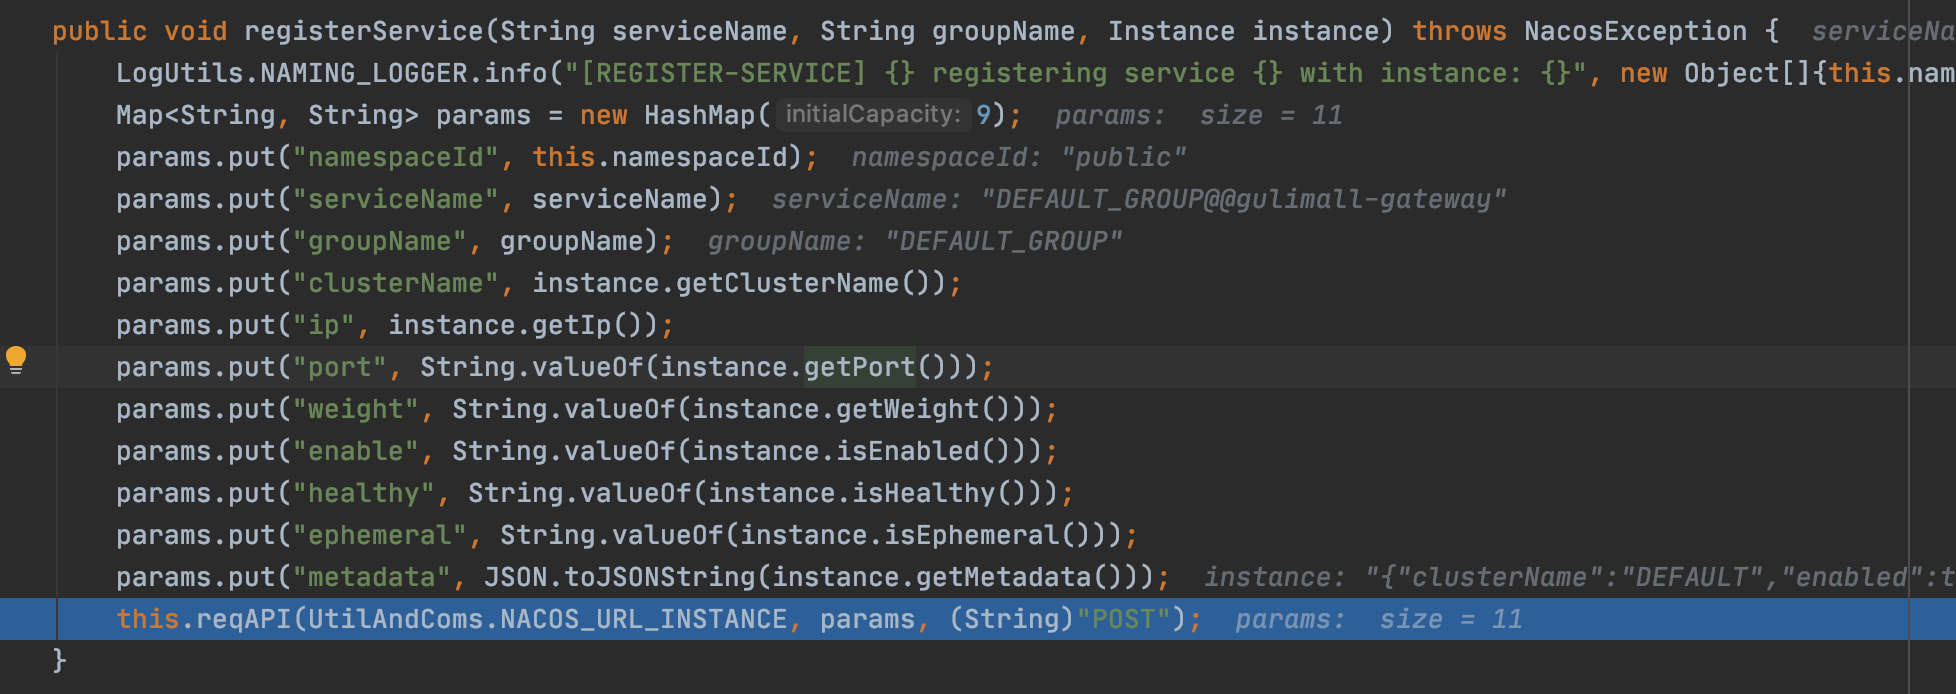
Task: Click the initialCapacity parameter hint
Action: pos(872,114)
